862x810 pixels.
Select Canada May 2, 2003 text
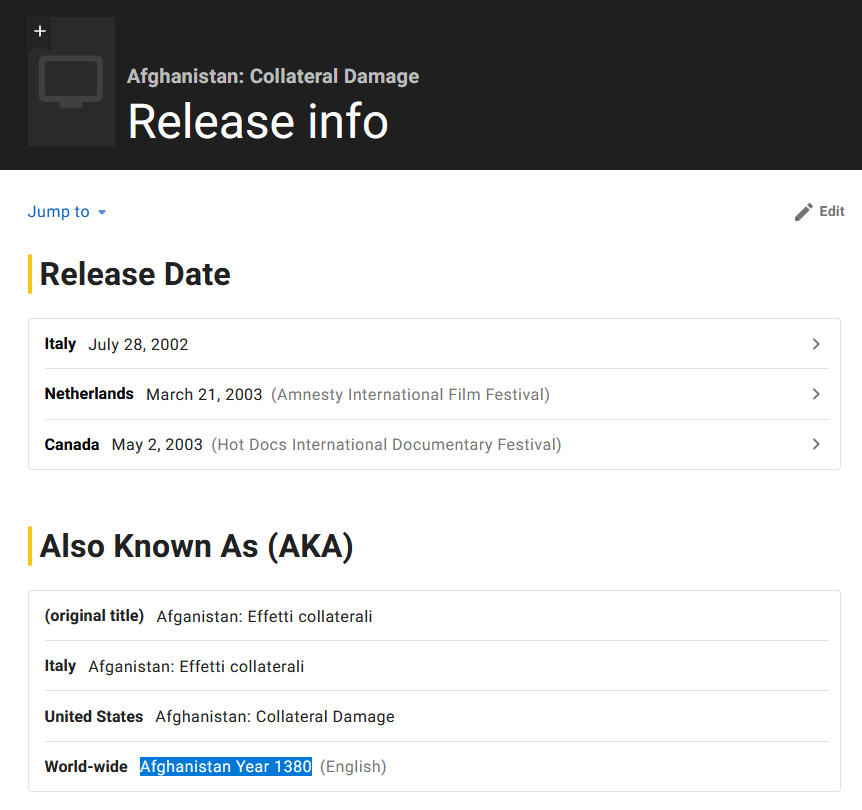click(x=157, y=444)
